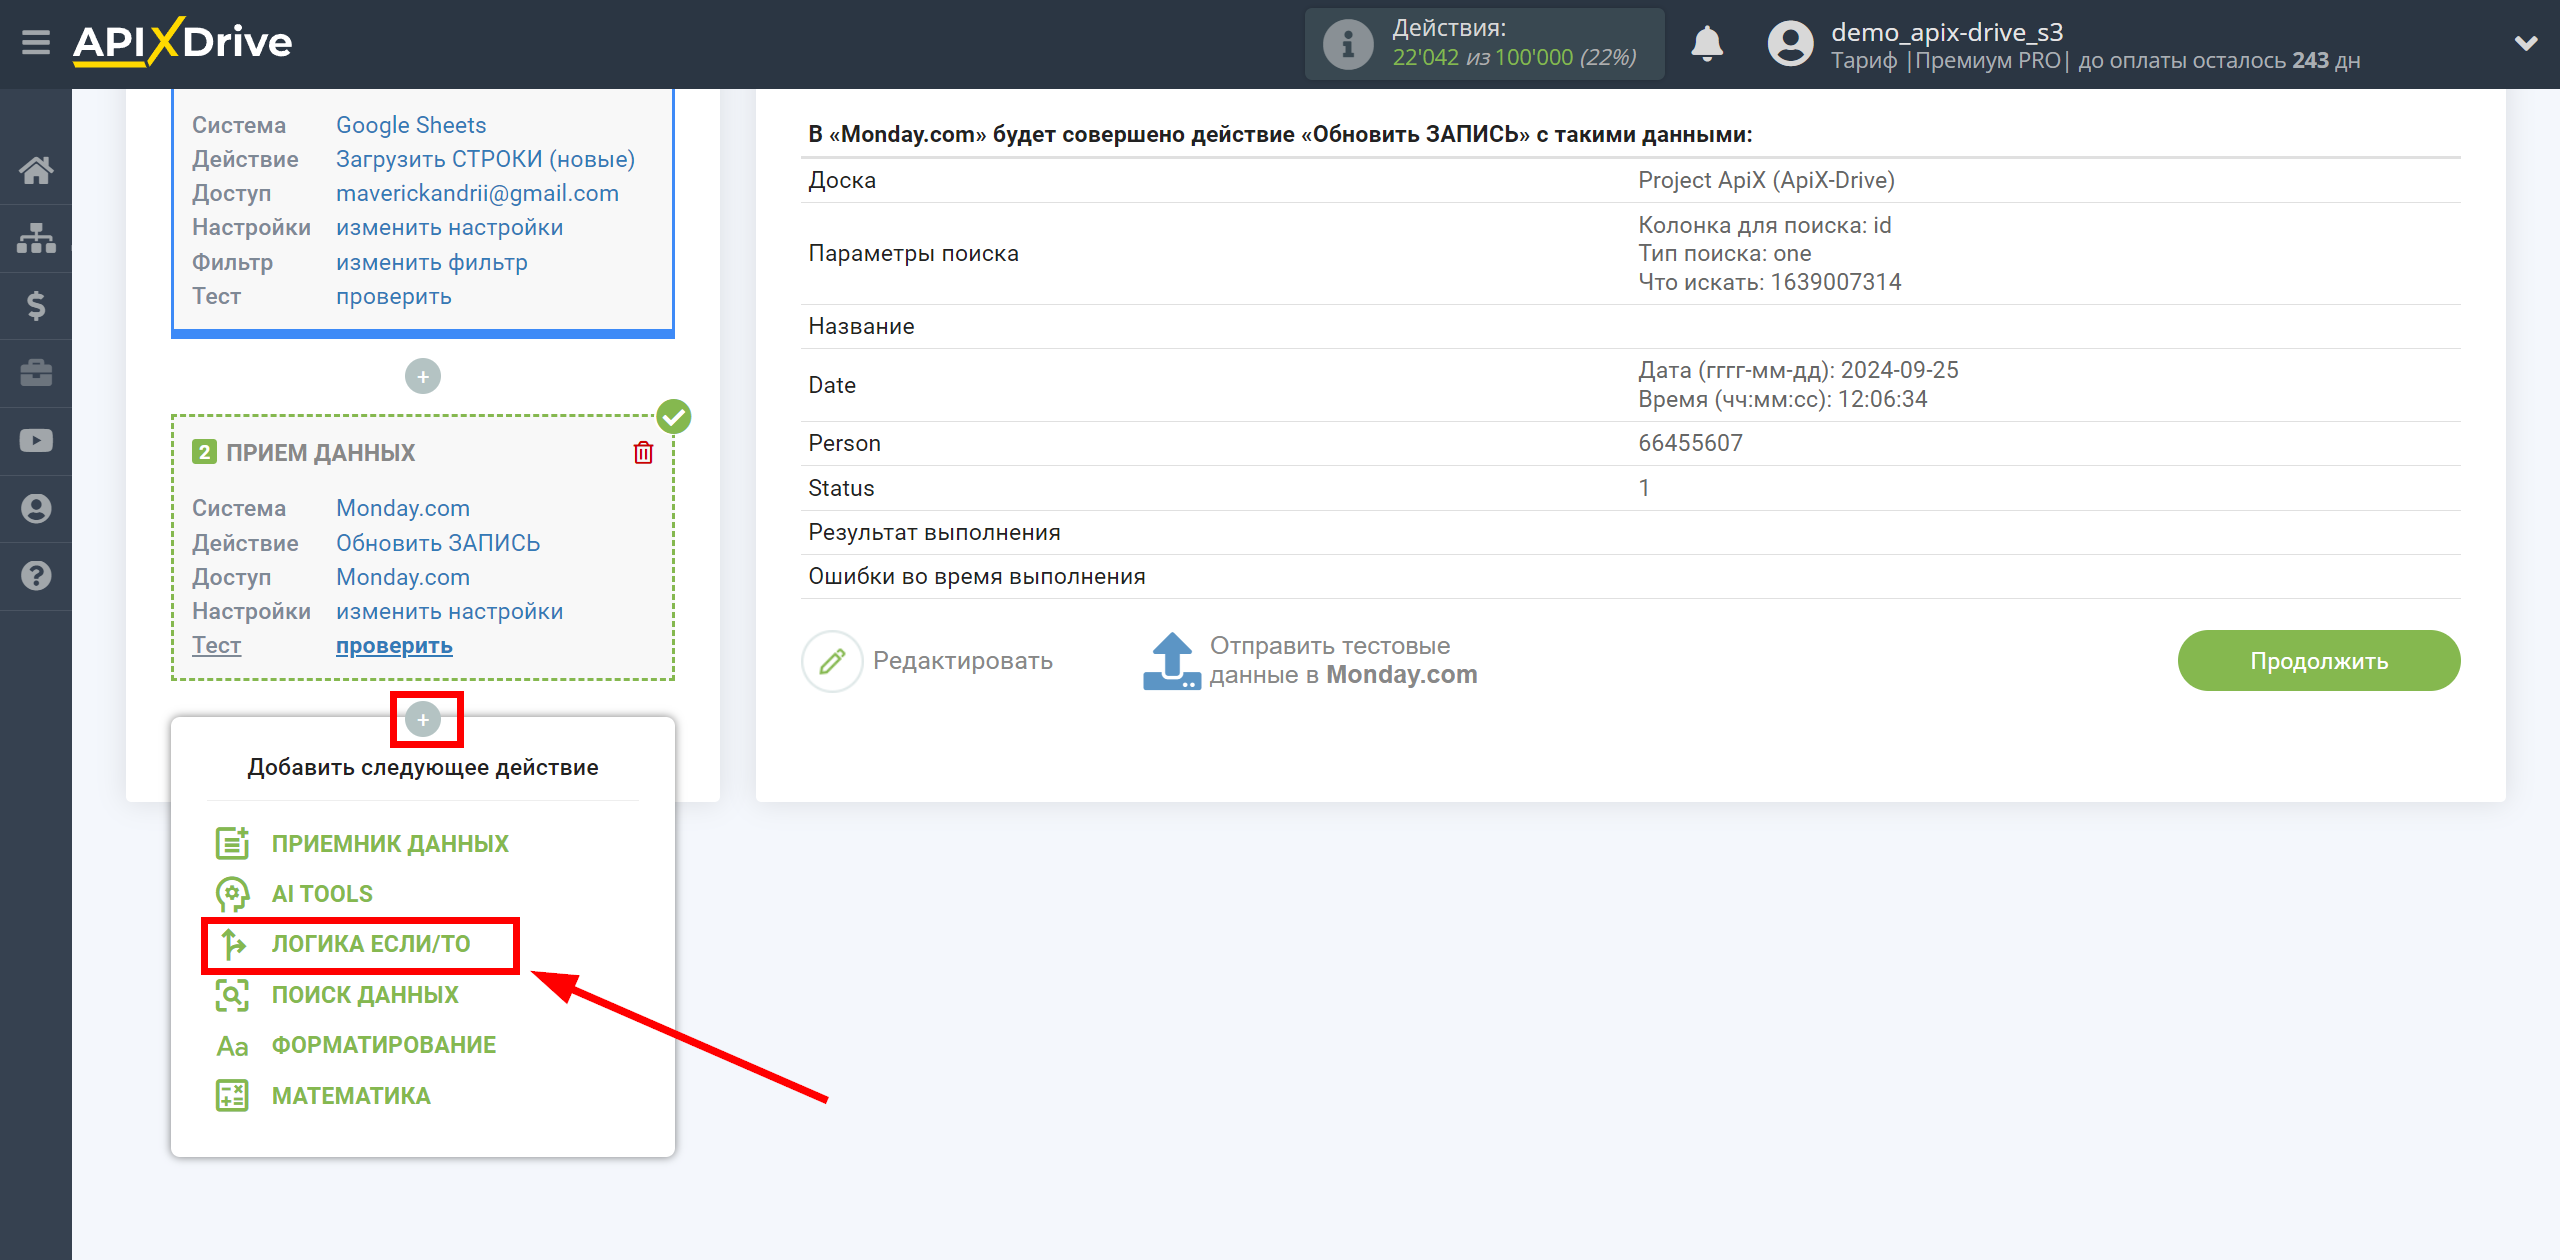The height and width of the screenshot is (1260, 2560).
Task: Open receiver Monday.com system link
Action: pyautogui.click(x=402, y=508)
